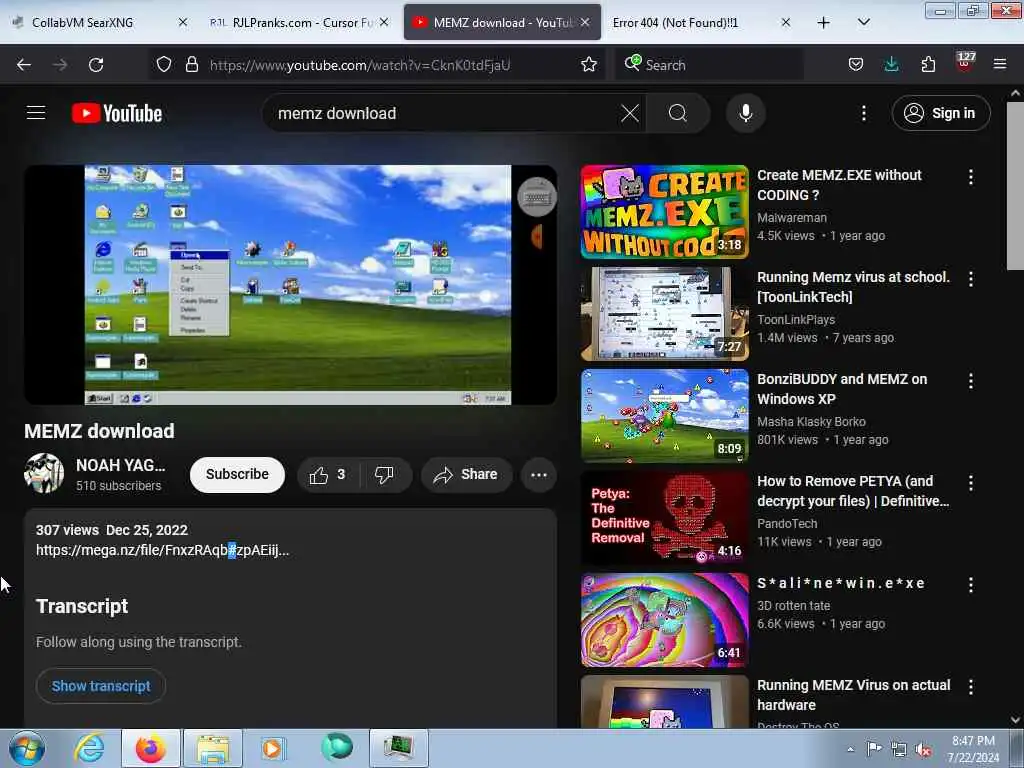Open the YouTube guide menu icon

point(36,113)
